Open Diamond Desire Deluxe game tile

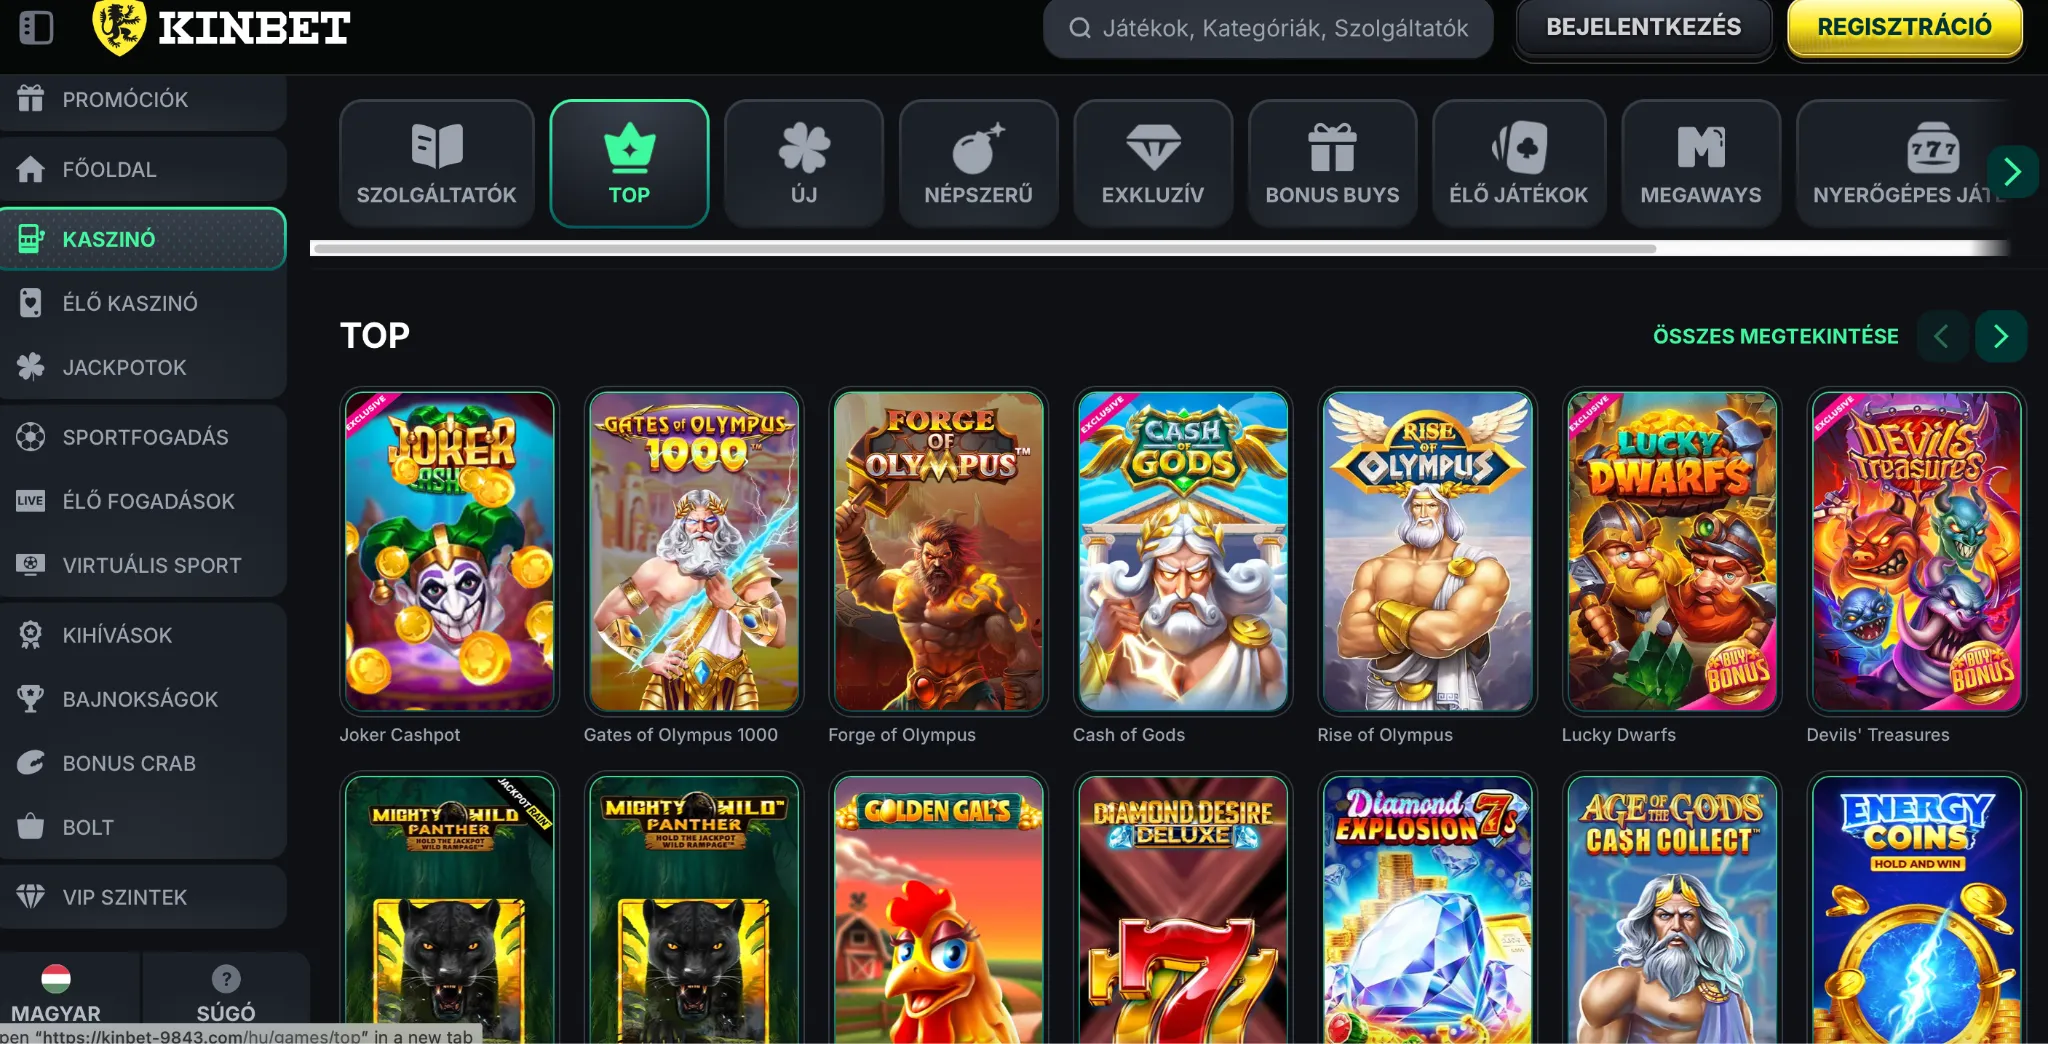pyautogui.click(x=1183, y=908)
